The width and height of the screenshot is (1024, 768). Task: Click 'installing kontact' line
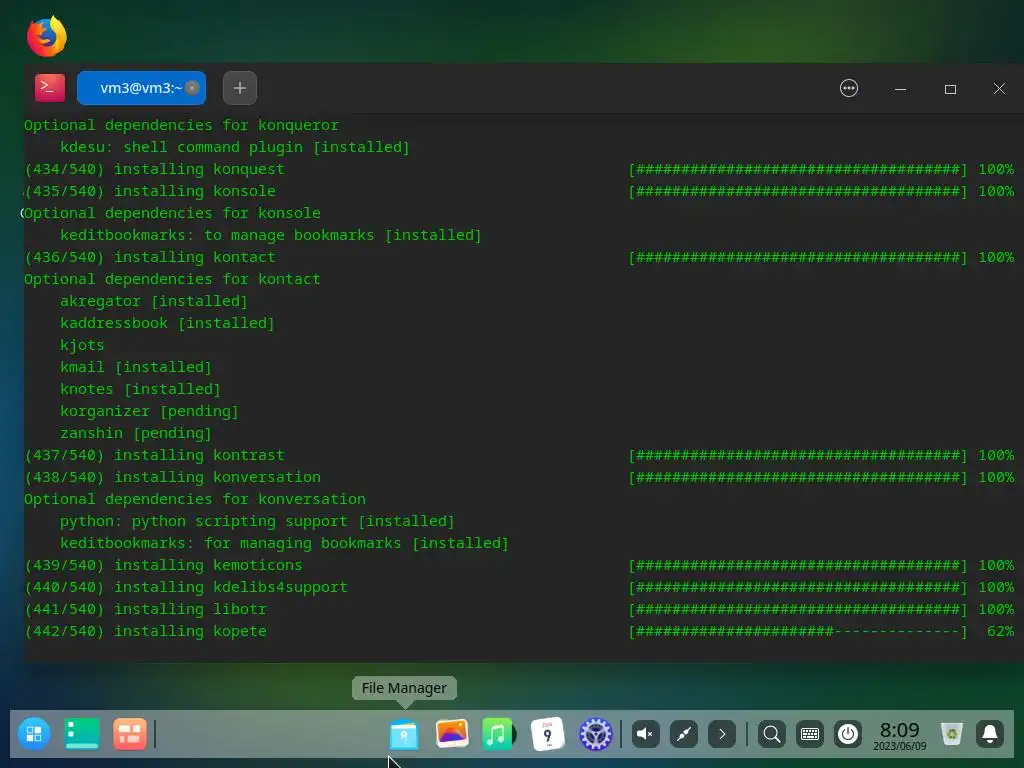click(x=150, y=257)
